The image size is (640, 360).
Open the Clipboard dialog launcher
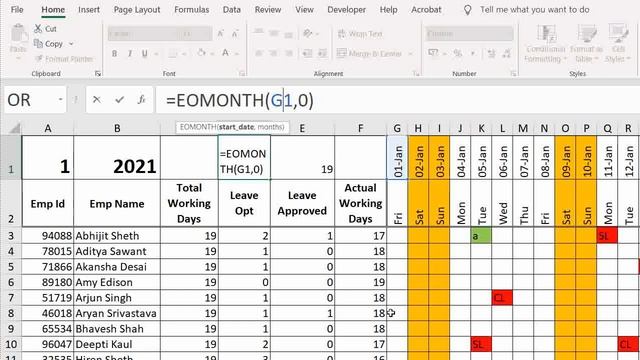[98, 73]
